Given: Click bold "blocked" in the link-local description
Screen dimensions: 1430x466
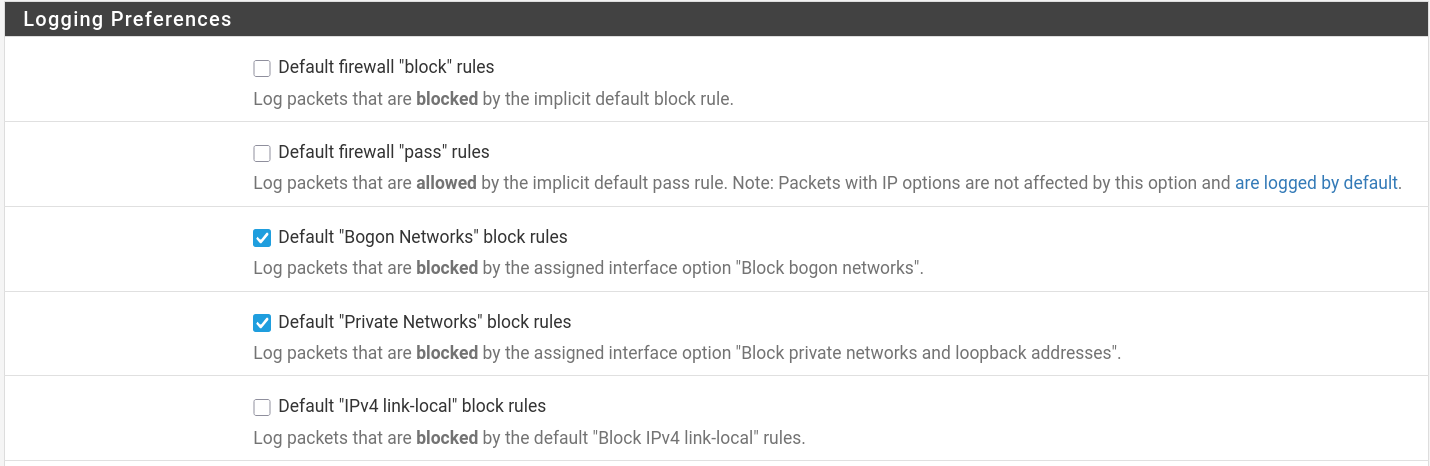Looking at the screenshot, I should (x=446, y=438).
